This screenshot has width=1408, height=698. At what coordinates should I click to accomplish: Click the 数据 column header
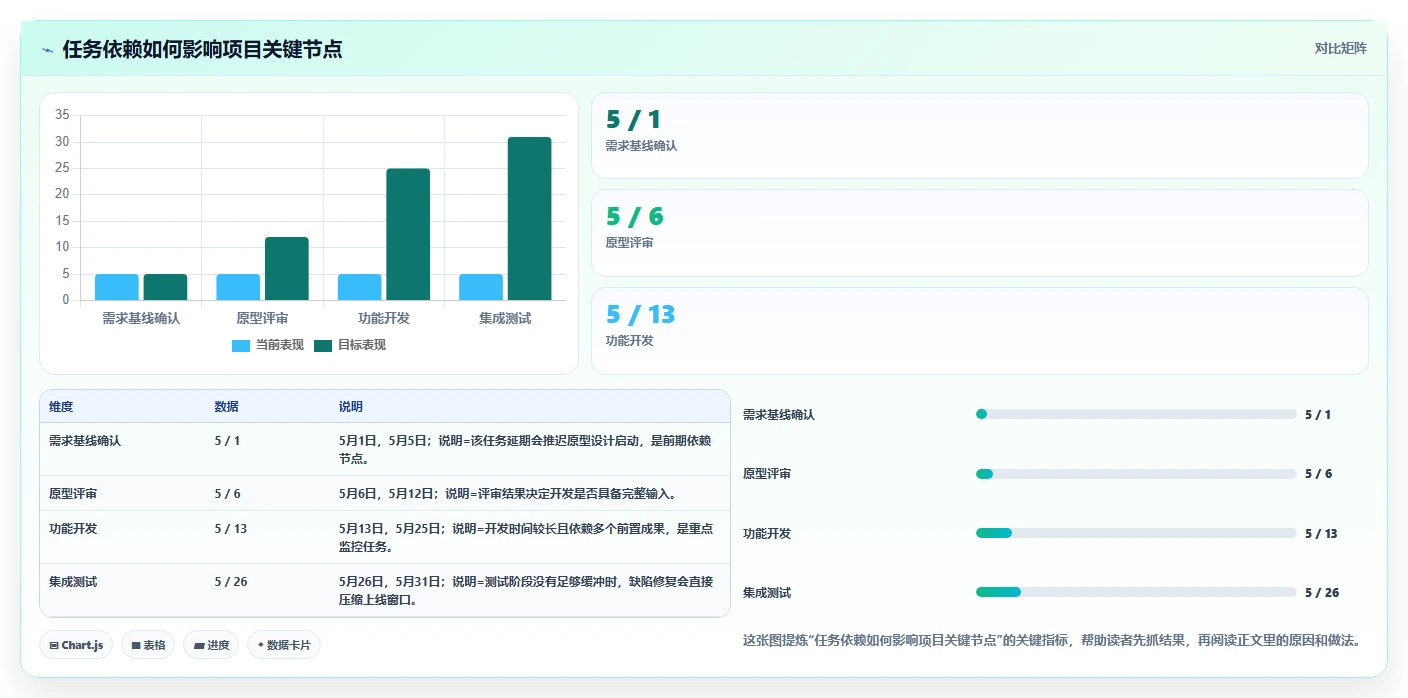click(226, 407)
